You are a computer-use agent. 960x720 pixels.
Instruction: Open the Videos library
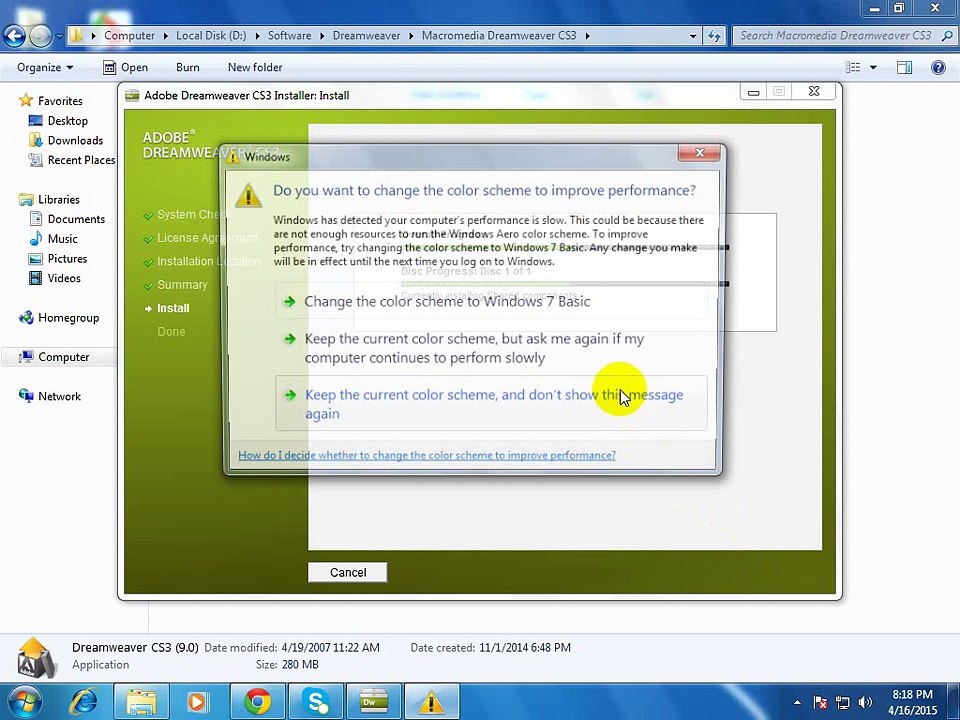point(64,278)
